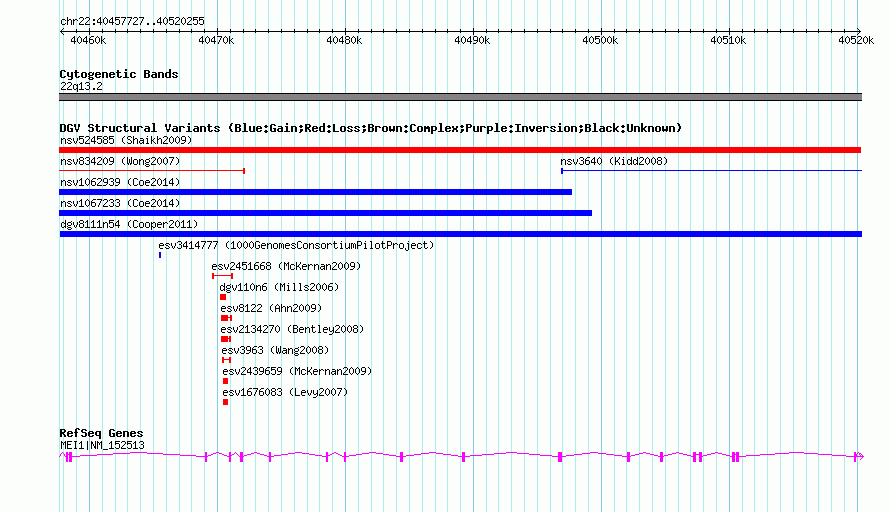This screenshot has width=890, height=512.
Task: Click the 40470k ruler tick label
Action: [x=216, y=40]
